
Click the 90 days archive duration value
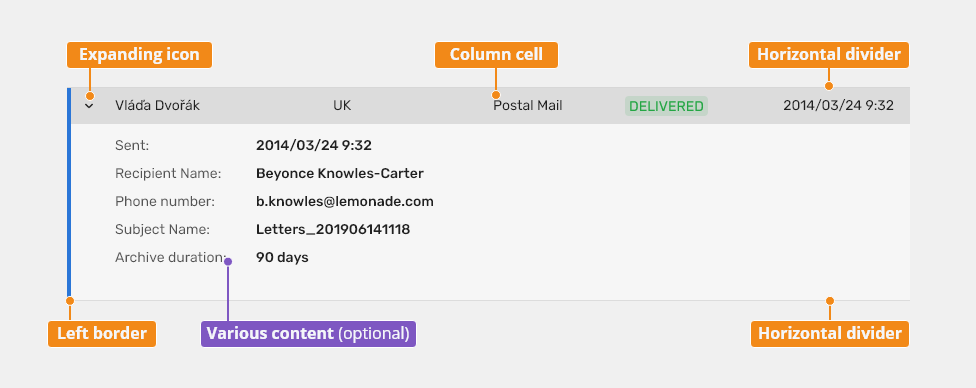tap(282, 257)
